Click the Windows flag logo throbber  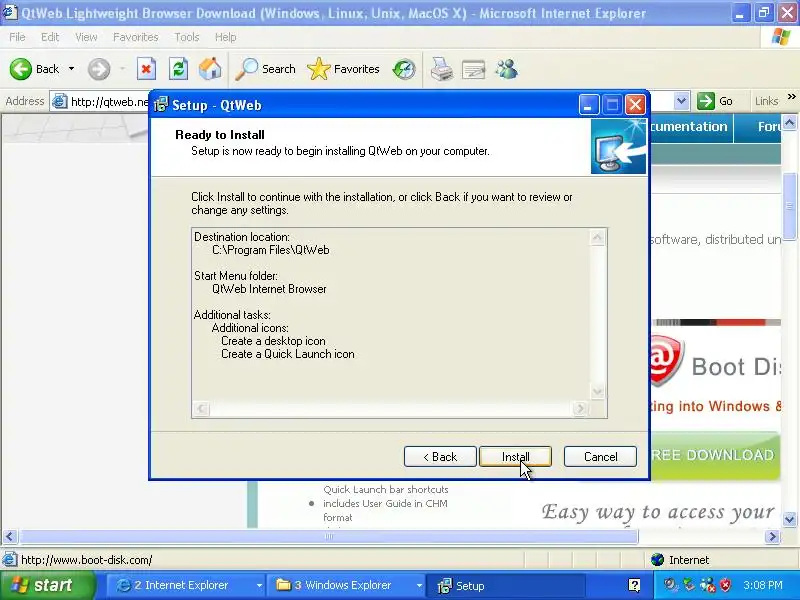(x=781, y=37)
